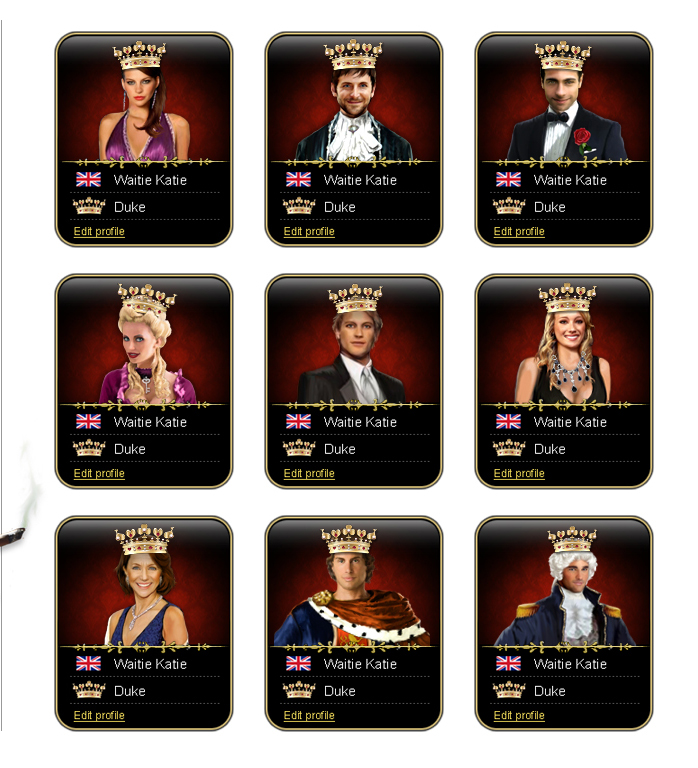The height and width of the screenshot is (768, 698).
Task: Open Edit profile on bearded smiling man's card
Action: click(309, 231)
